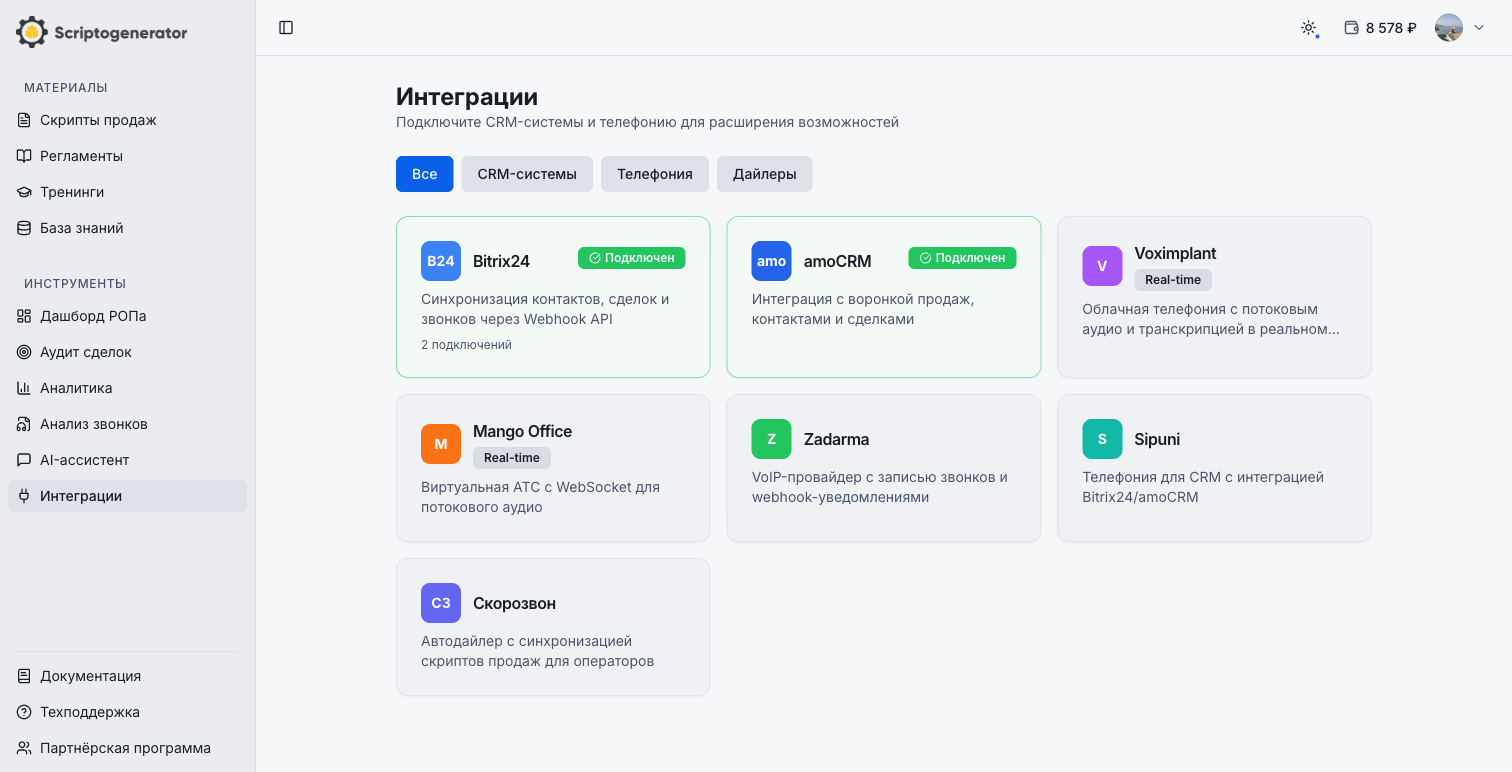Go to Регламенты in the sidebar
Screen dimensions: 1512x772
point(127,156)
